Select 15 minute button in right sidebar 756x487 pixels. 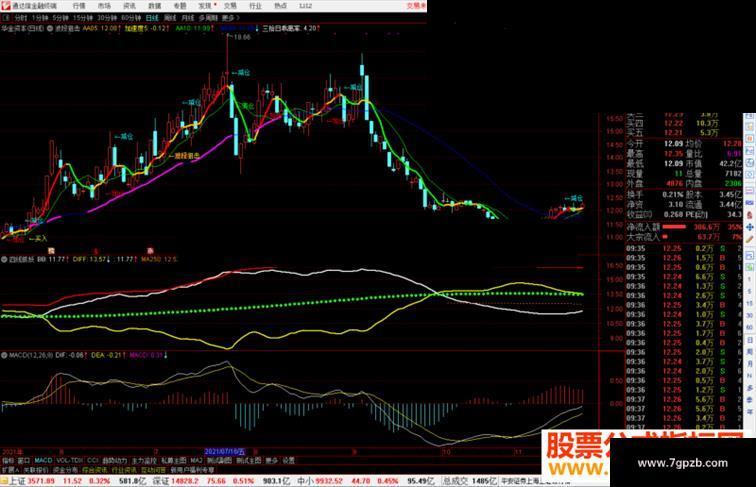pyautogui.click(x=750, y=304)
